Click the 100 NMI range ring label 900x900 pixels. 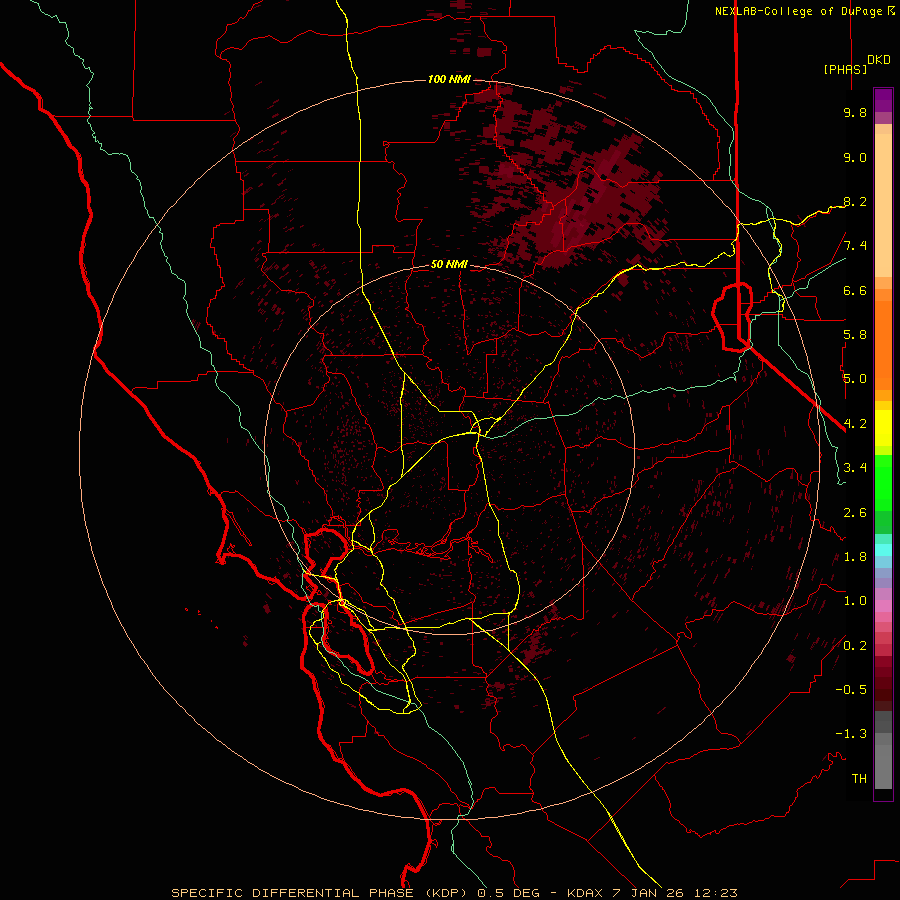pos(449,79)
